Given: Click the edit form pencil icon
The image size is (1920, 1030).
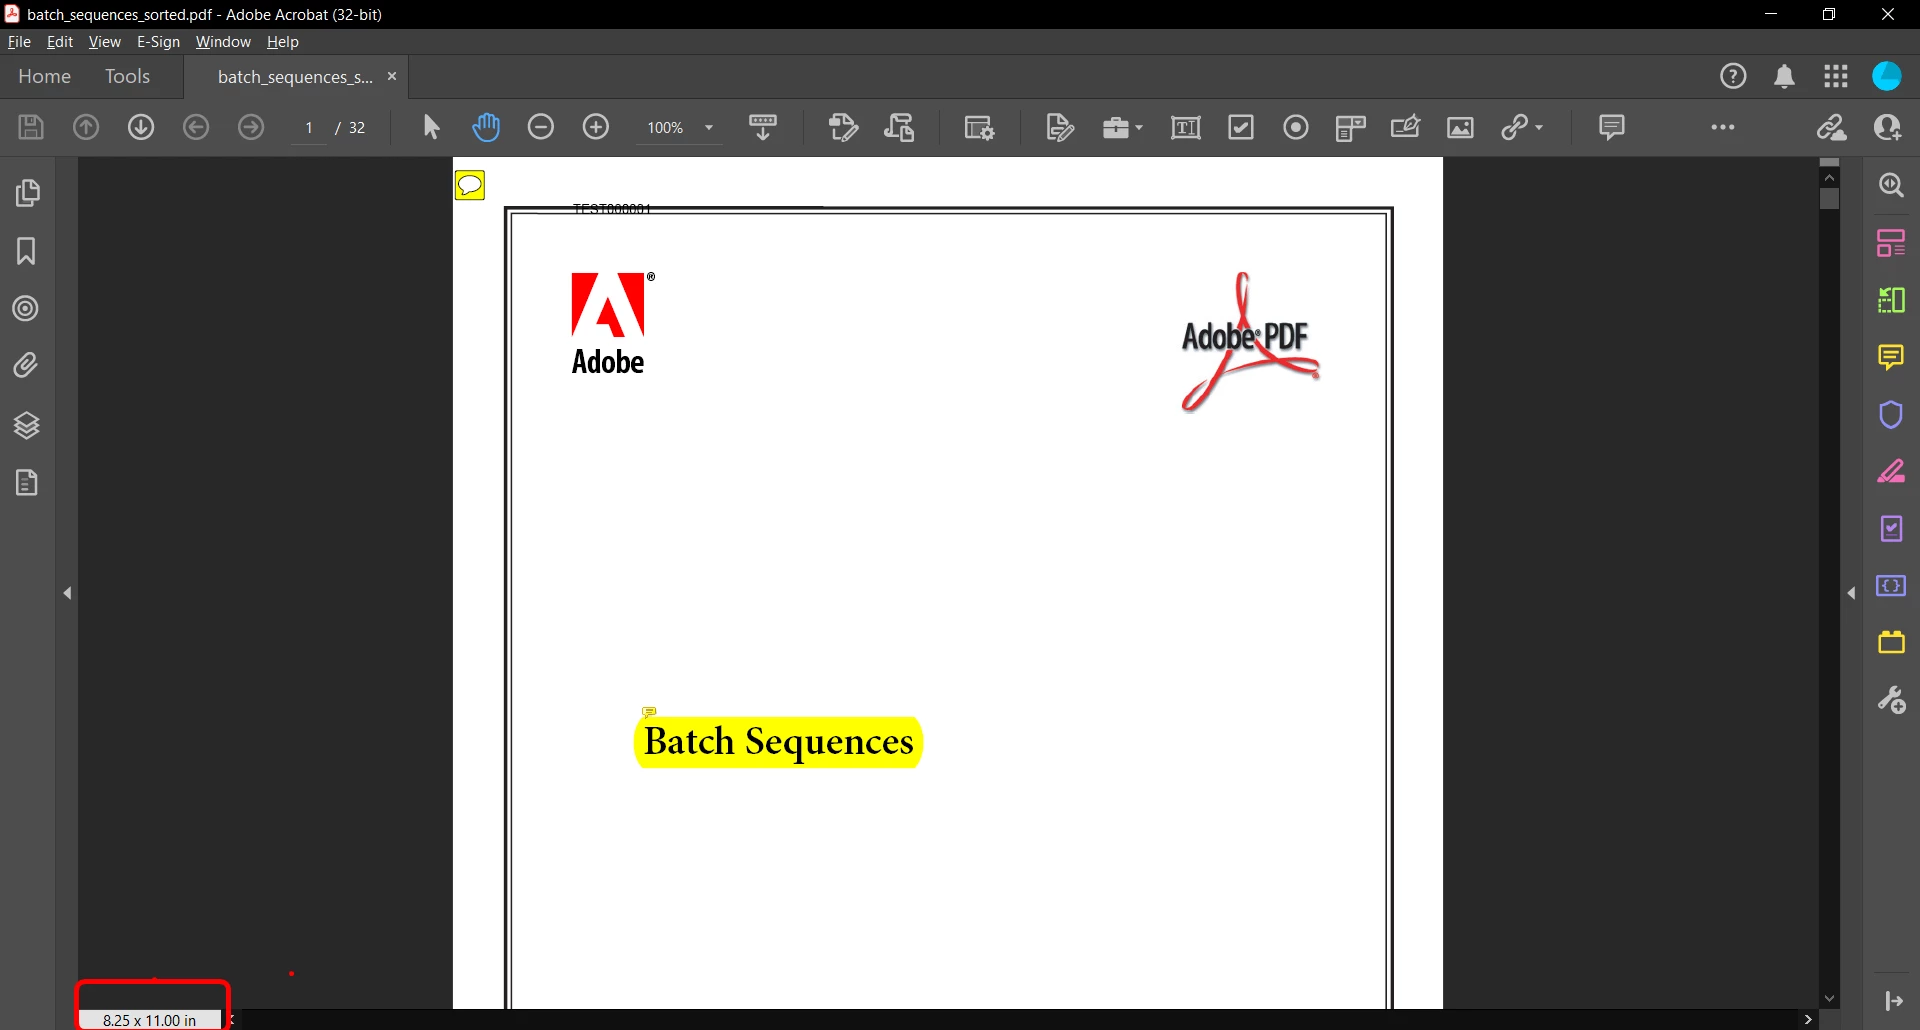Looking at the screenshot, I should click(x=1060, y=128).
